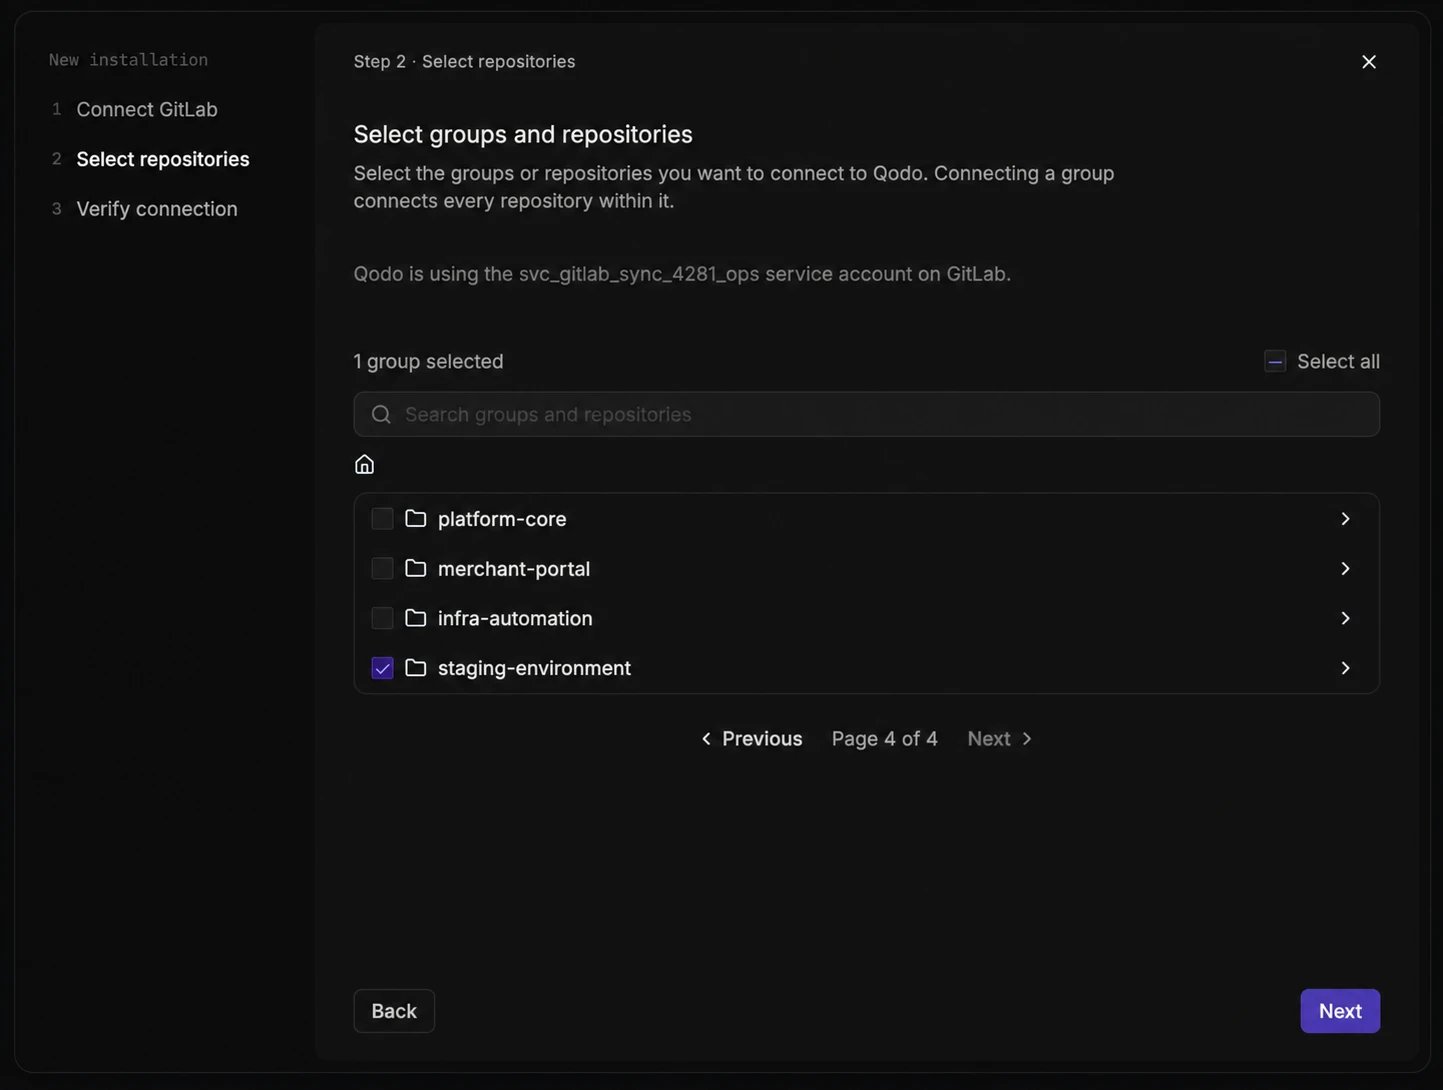Screen dimensions: 1443x1090
Task: Expand the infra-automation group chevron
Action: click(1345, 618)
